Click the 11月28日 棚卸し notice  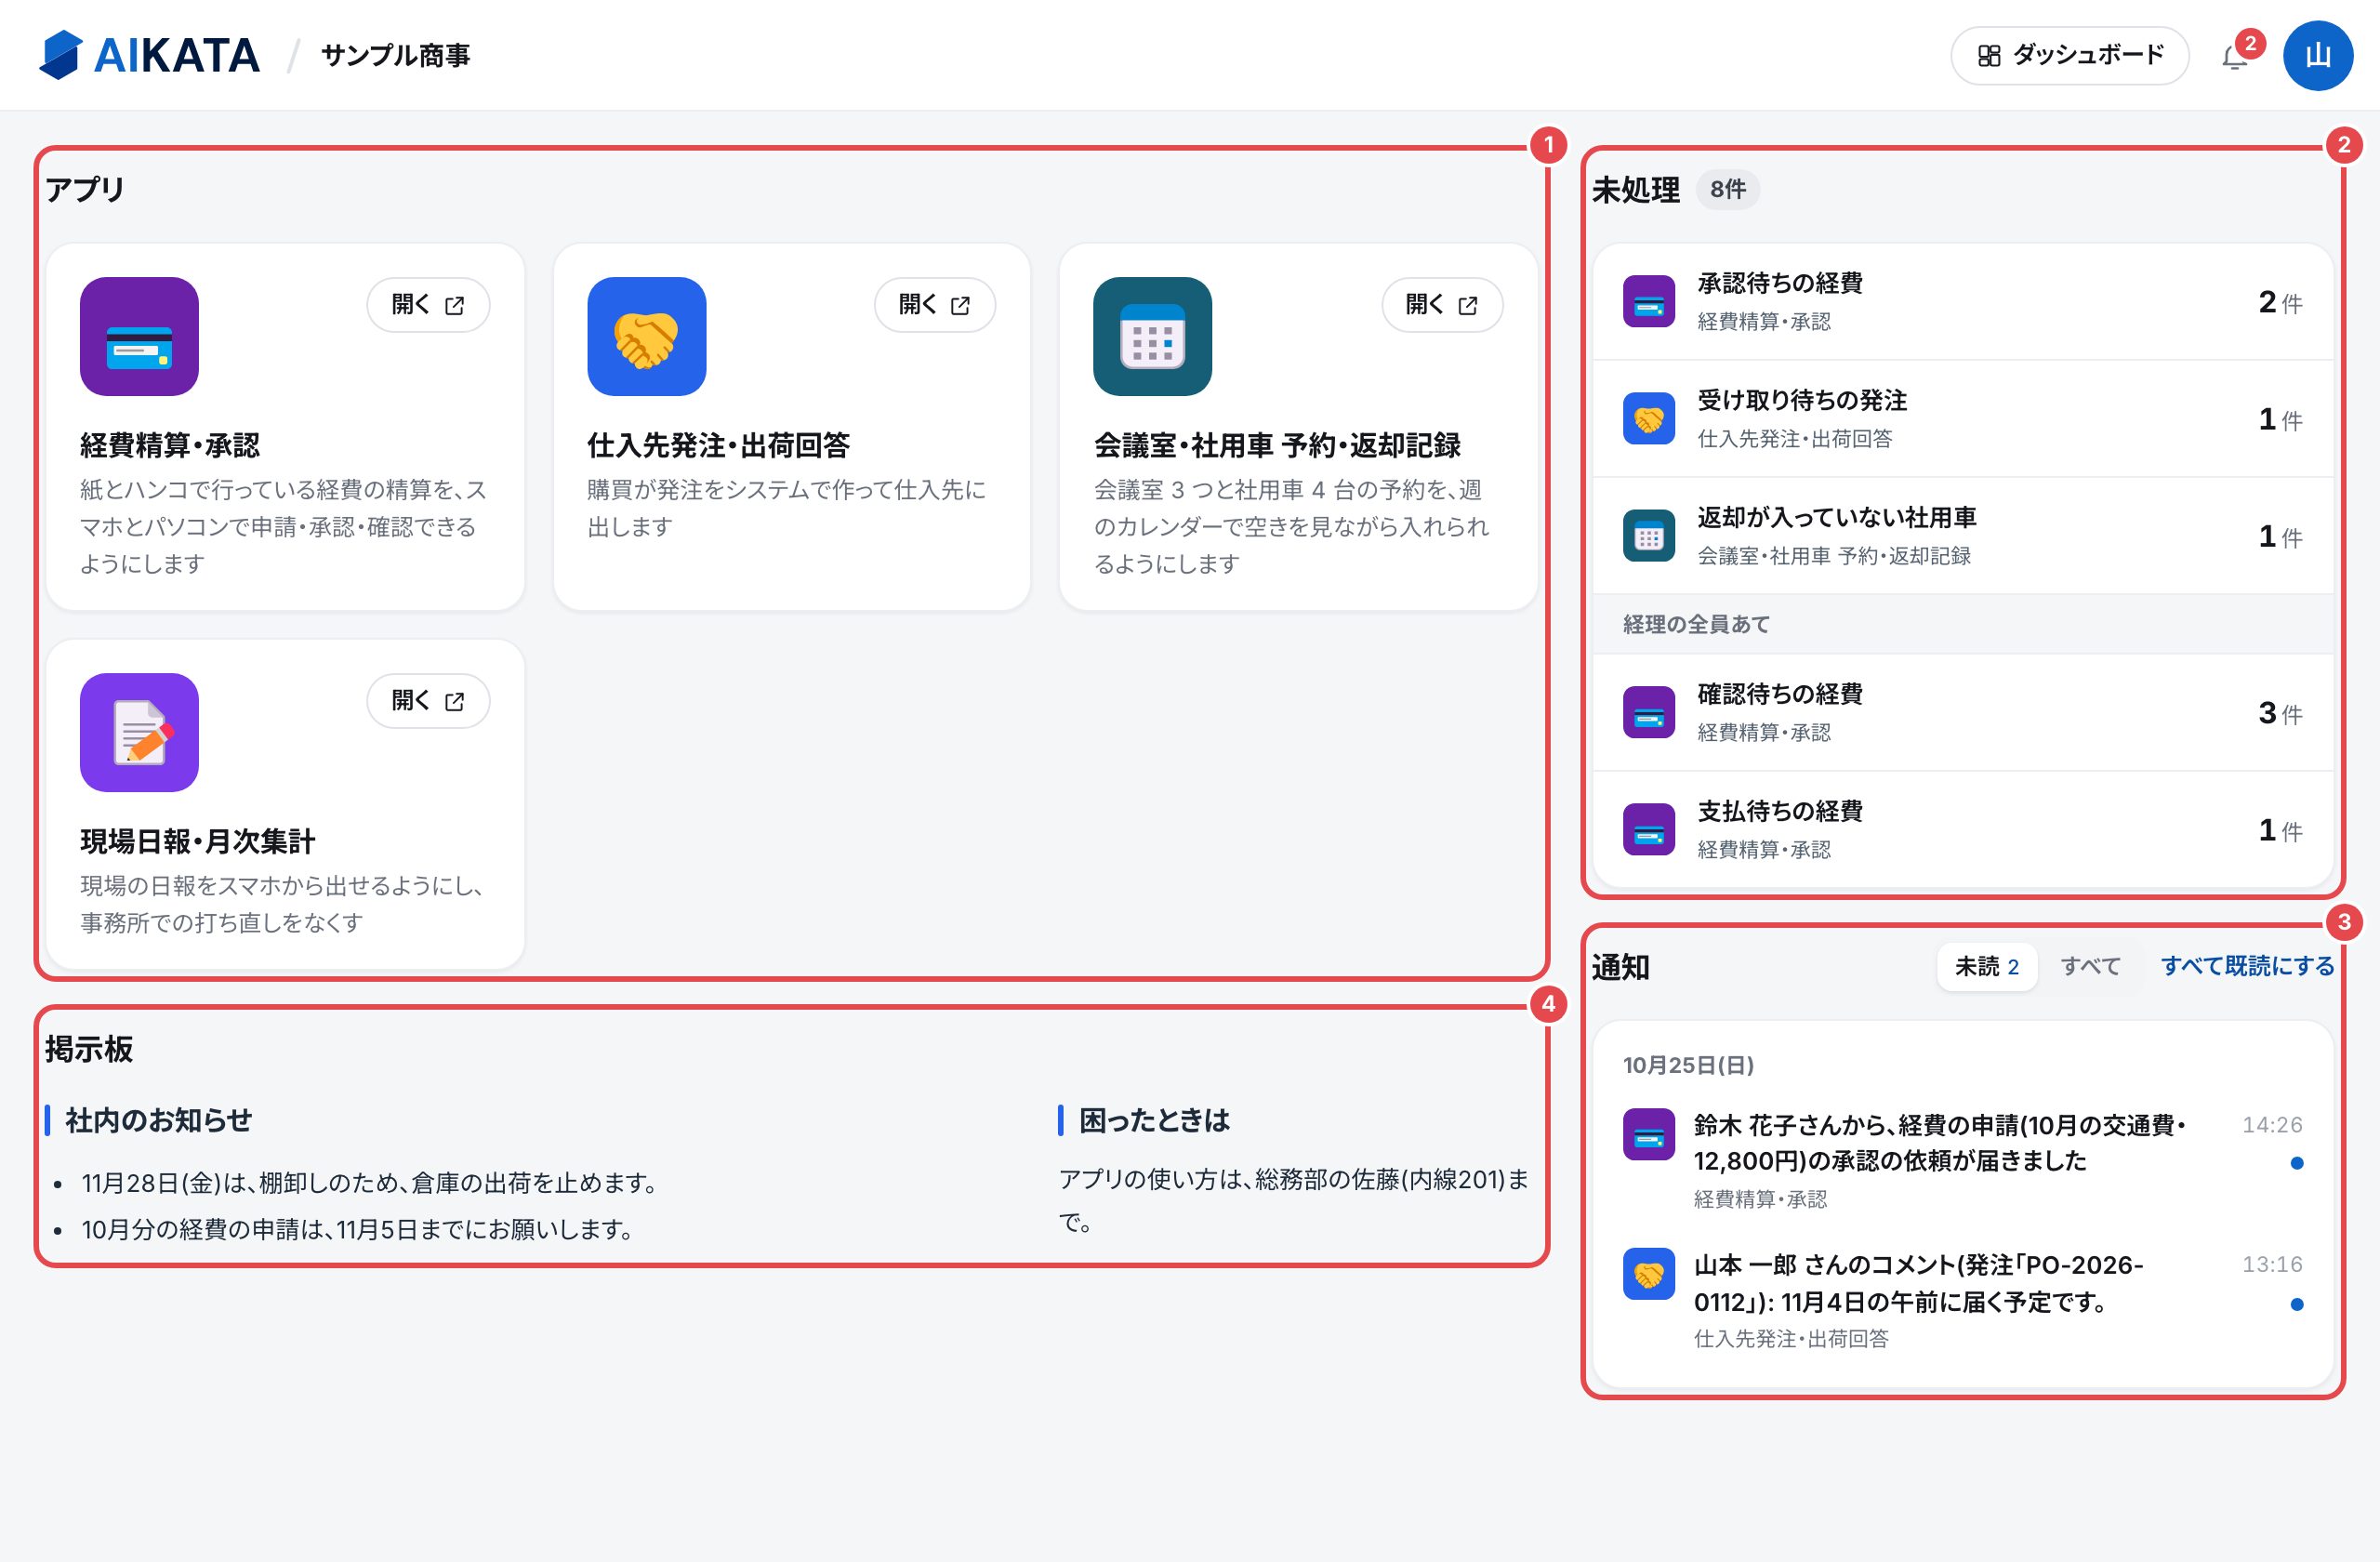(372, 1183)
